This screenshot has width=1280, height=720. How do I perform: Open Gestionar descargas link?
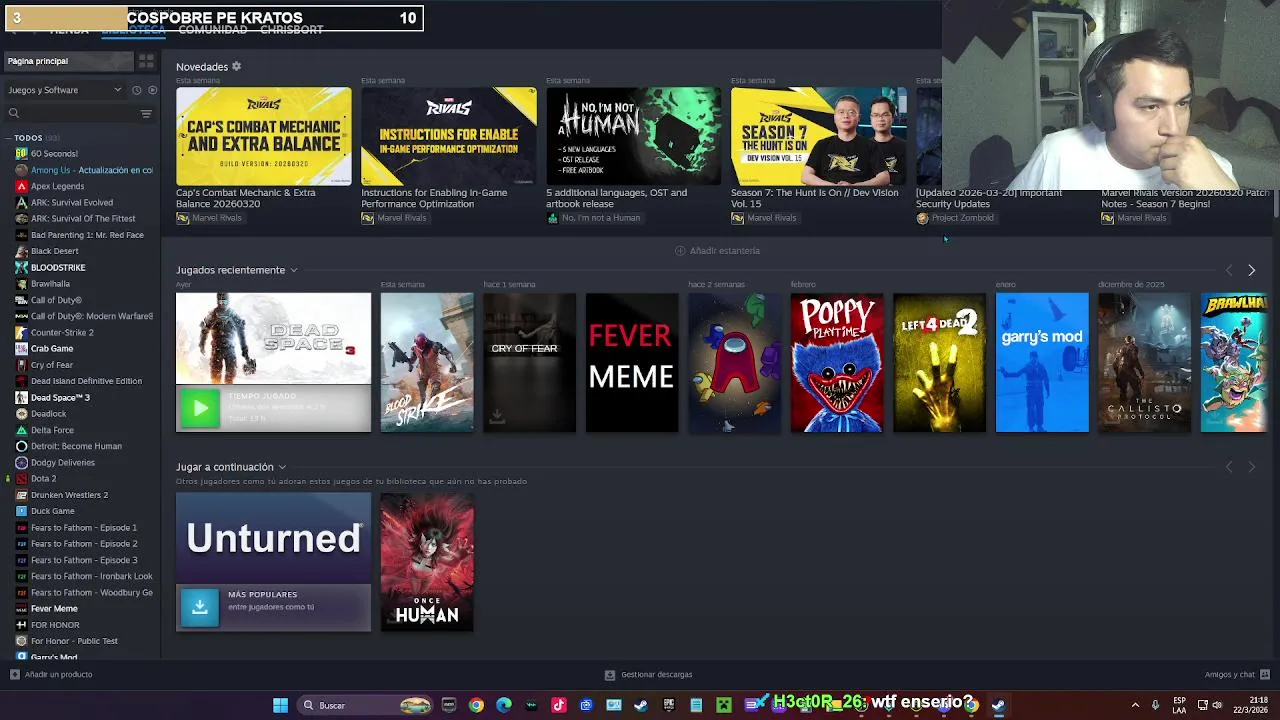(x=656, y=675)
